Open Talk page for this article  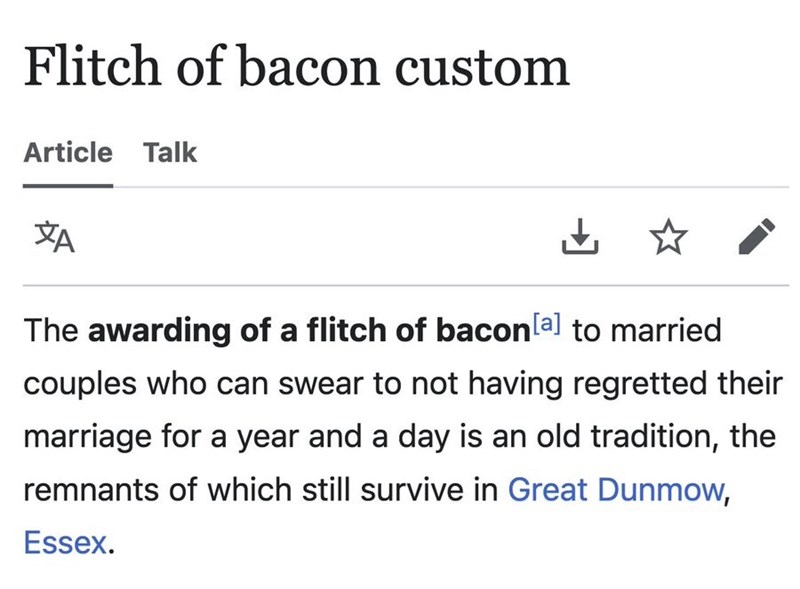[x=172, y=152]
